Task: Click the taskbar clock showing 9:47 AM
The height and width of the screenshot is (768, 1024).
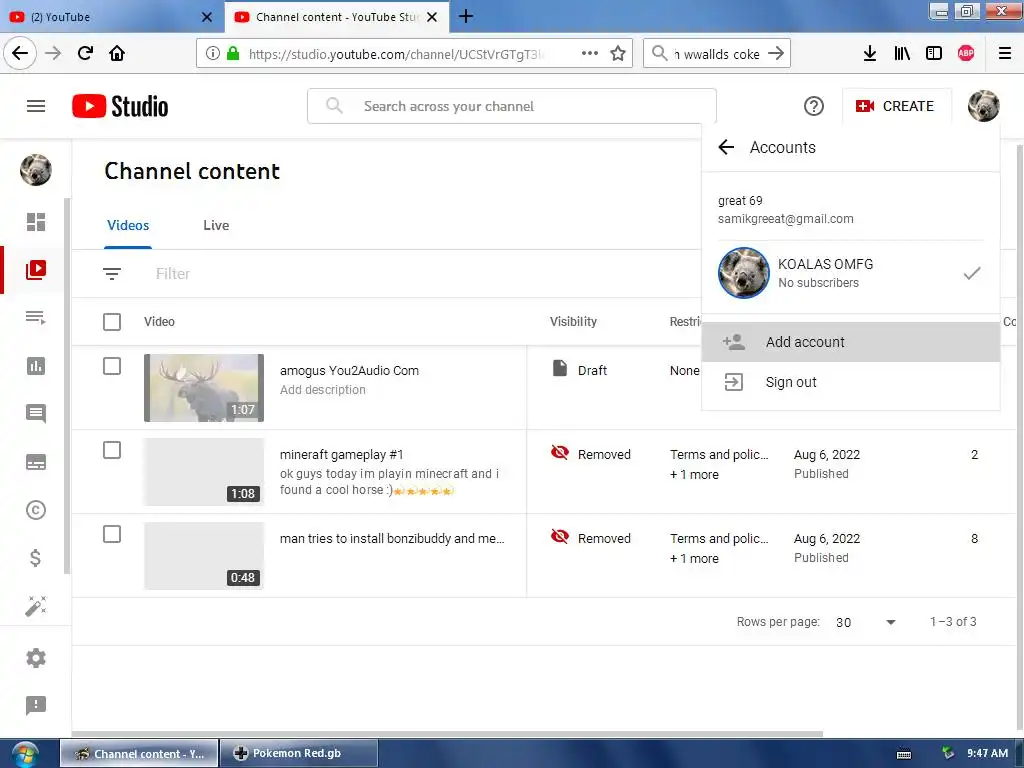Action: (x=987, y=753)
